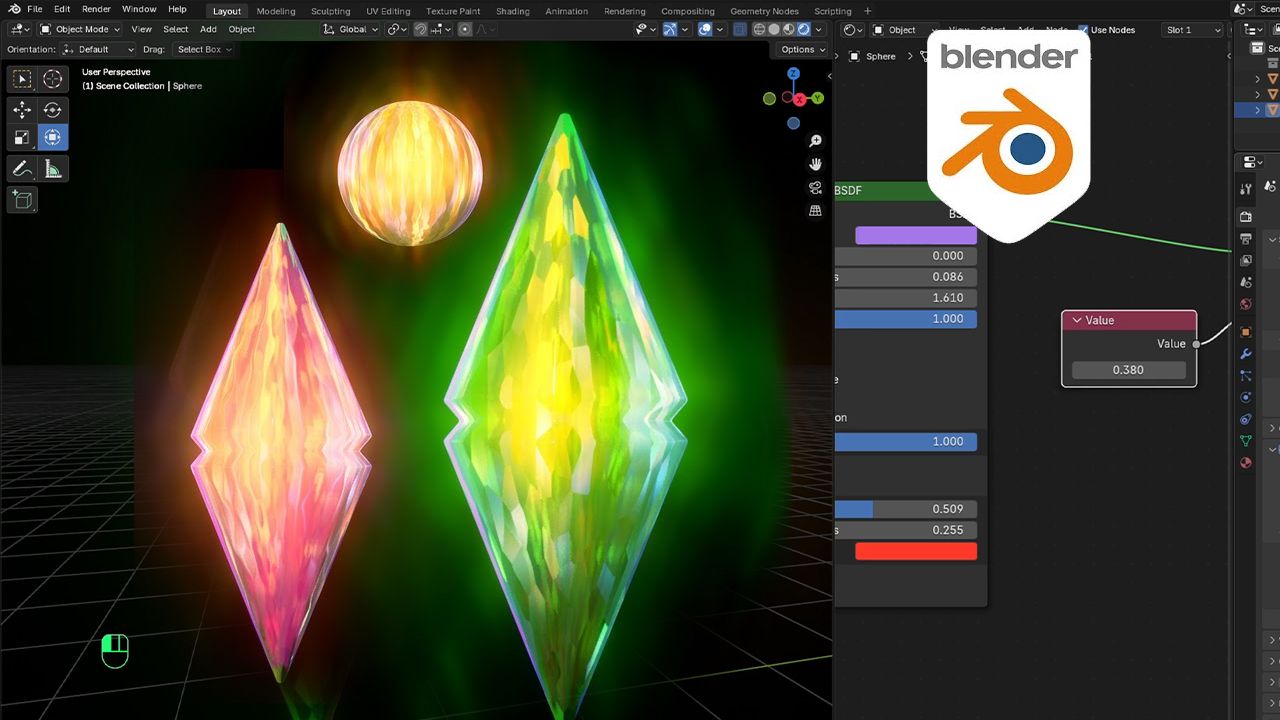
Task: Toggle viewport overlays
Action: coord(705,29)
